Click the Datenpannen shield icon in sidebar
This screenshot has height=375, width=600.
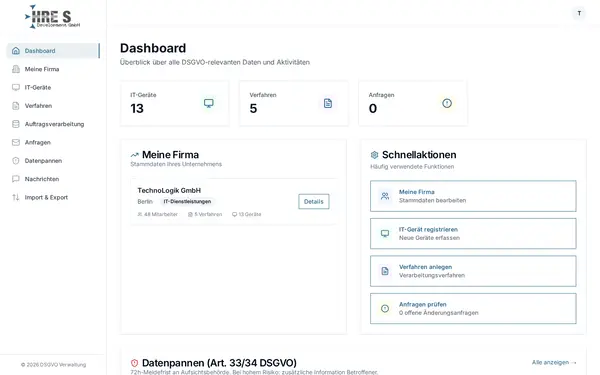point(16,161)
